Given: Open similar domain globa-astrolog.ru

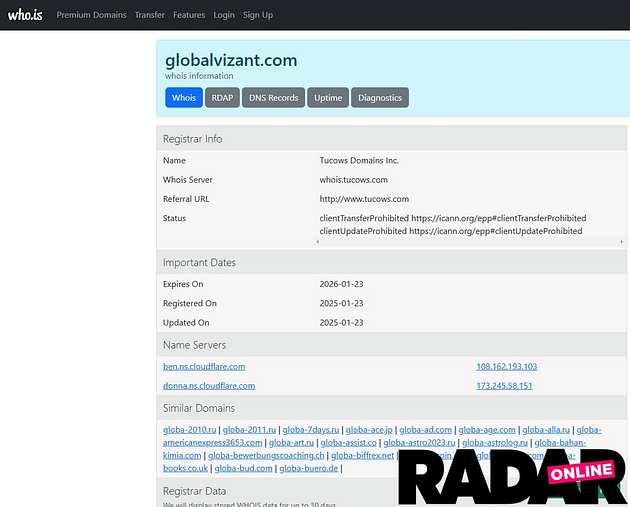Looking at the screenshot, I should [495, 442].
